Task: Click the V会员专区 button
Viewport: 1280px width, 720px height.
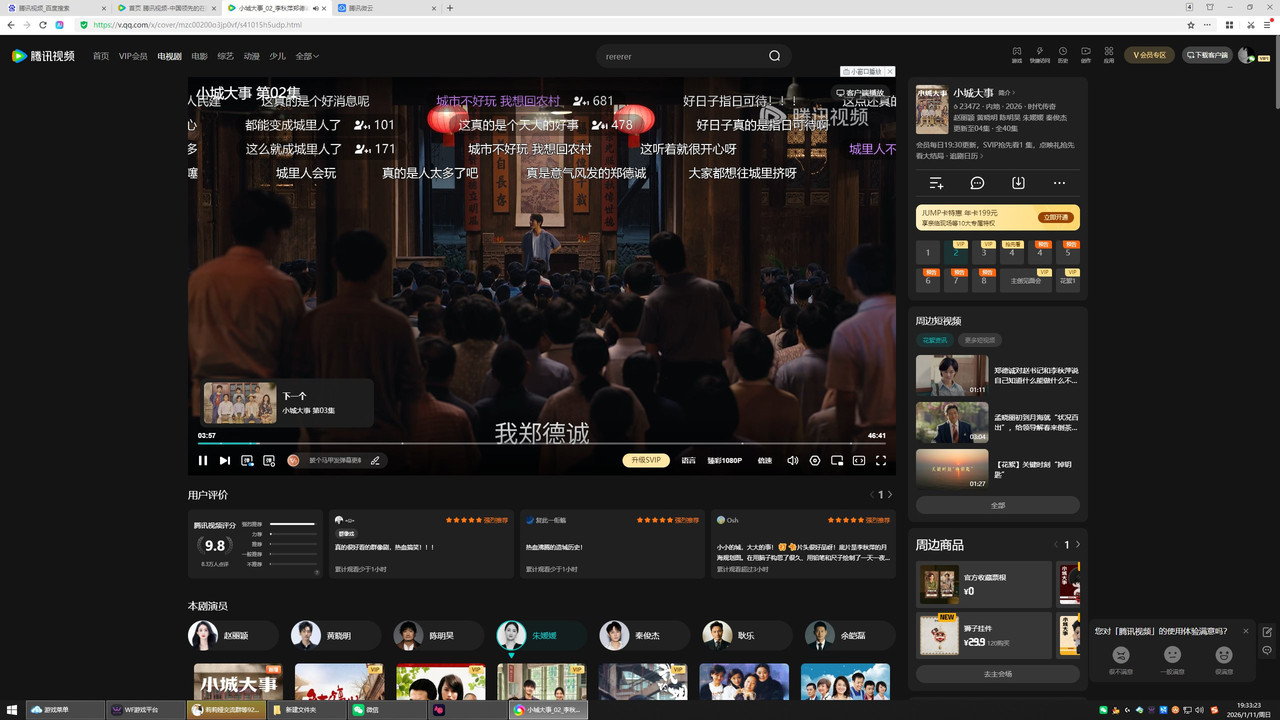Action: [1149, 55]
